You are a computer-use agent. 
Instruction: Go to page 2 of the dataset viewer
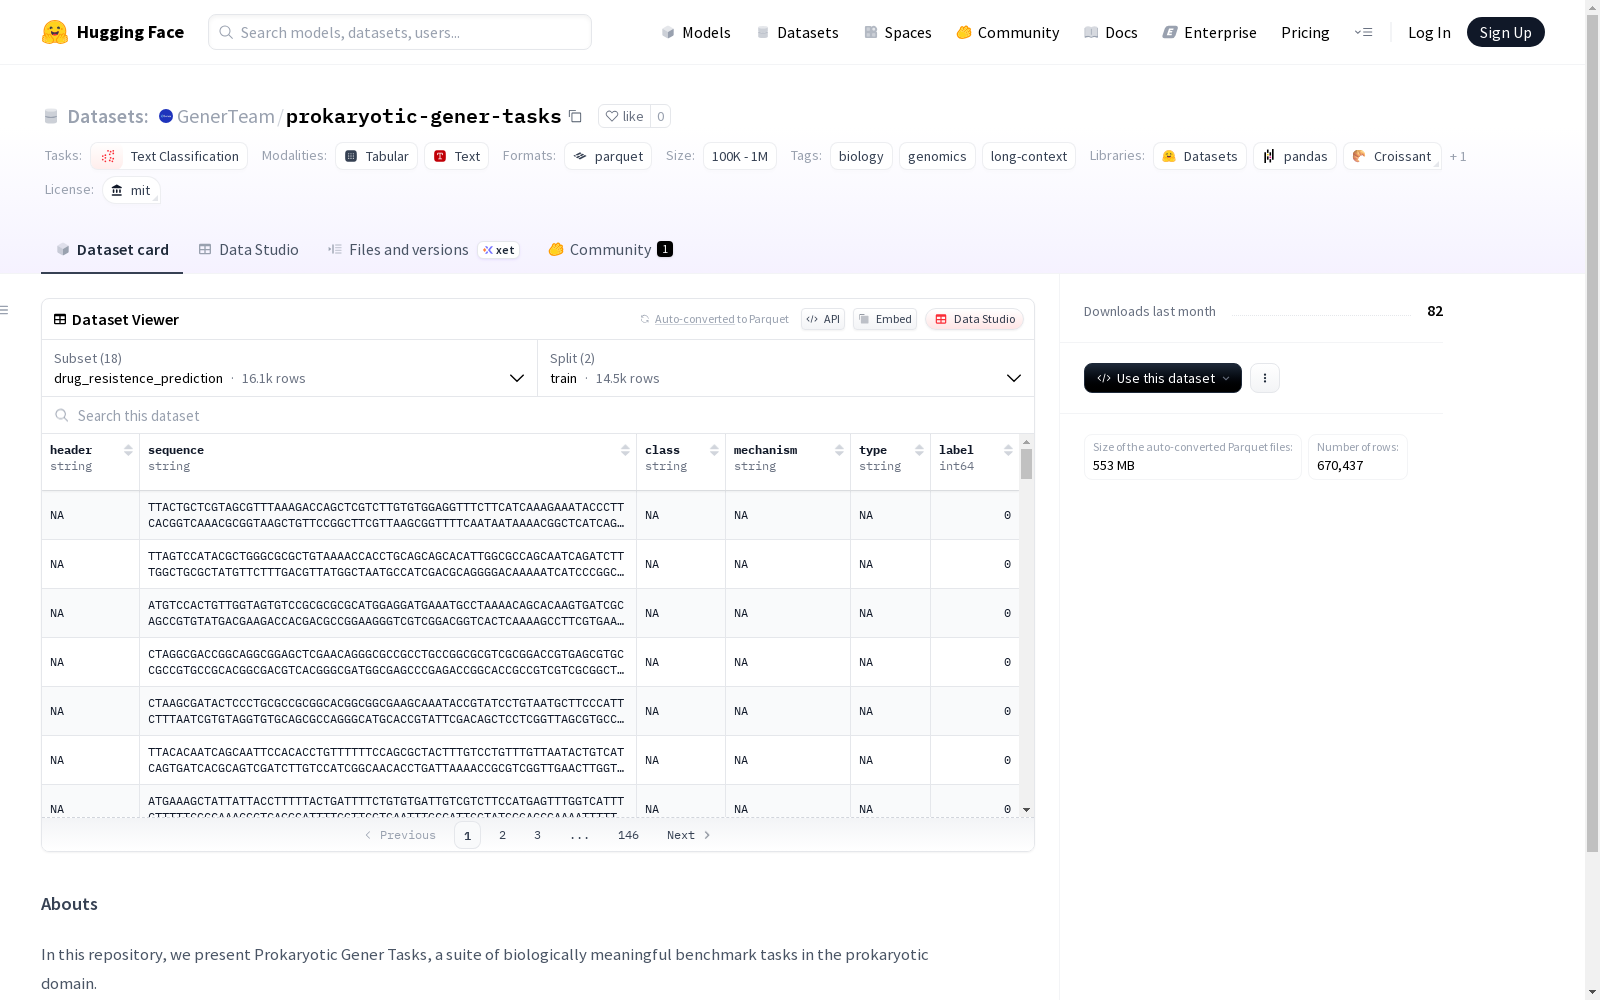tap(502, 835)
